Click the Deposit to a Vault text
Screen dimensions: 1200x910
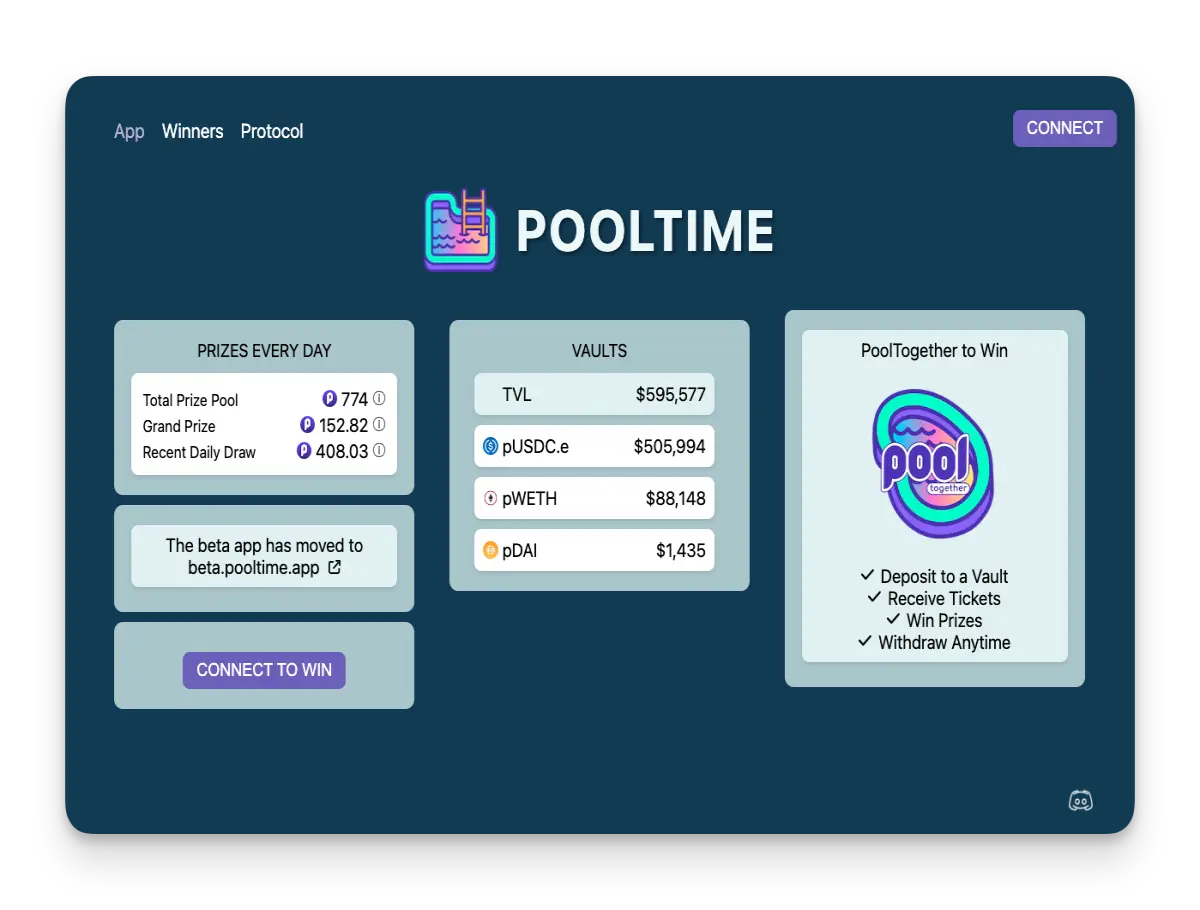(x=944, y=576)
